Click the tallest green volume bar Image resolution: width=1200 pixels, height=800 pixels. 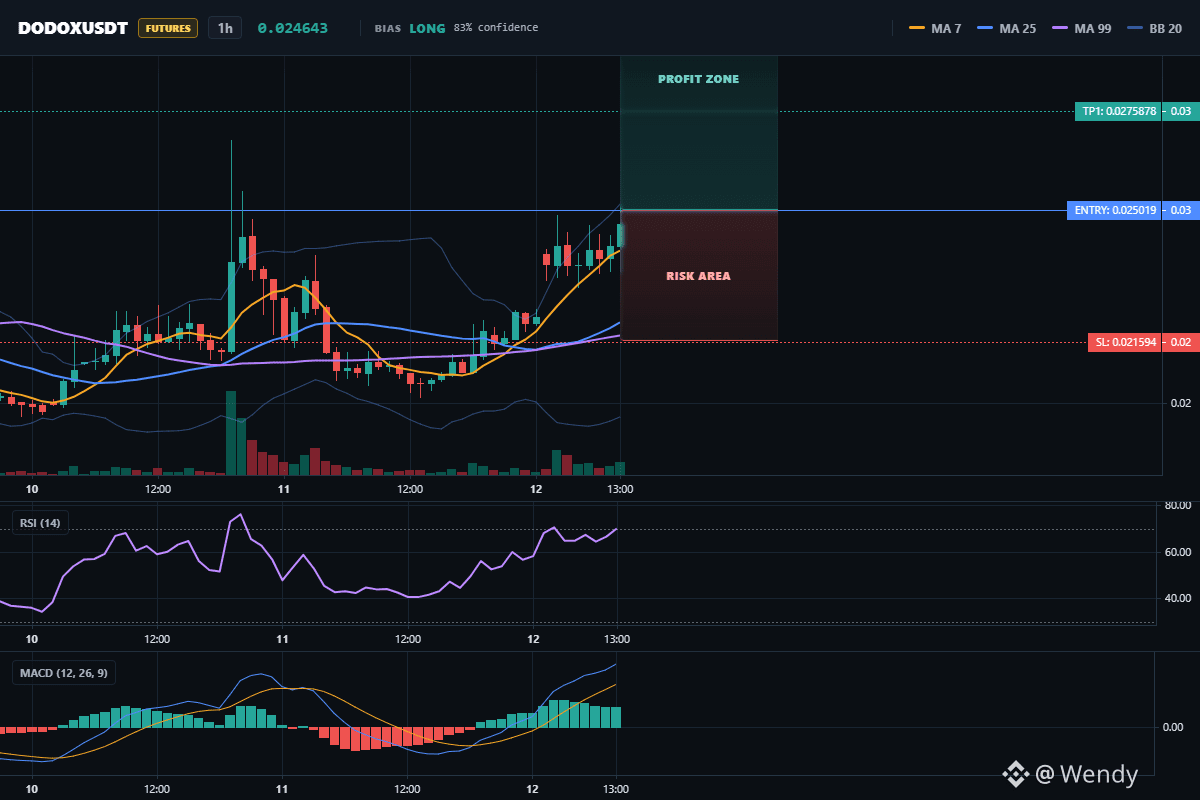coord(231,433)
